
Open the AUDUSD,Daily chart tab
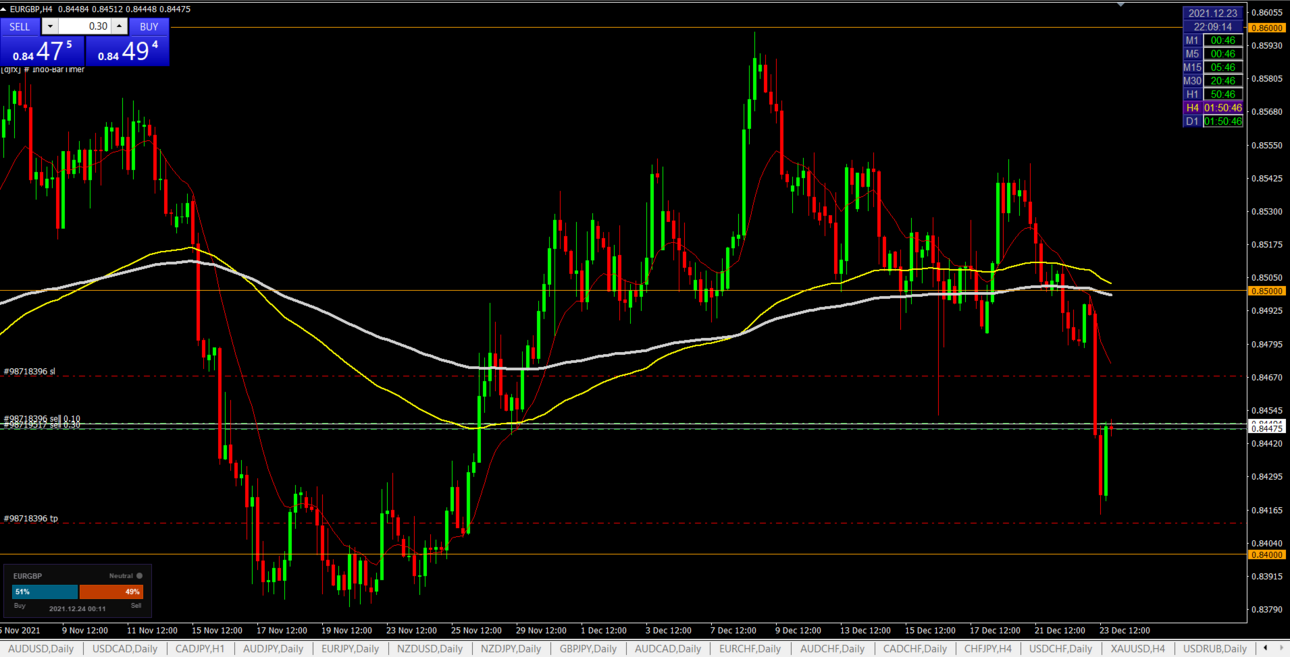(41, 649)
